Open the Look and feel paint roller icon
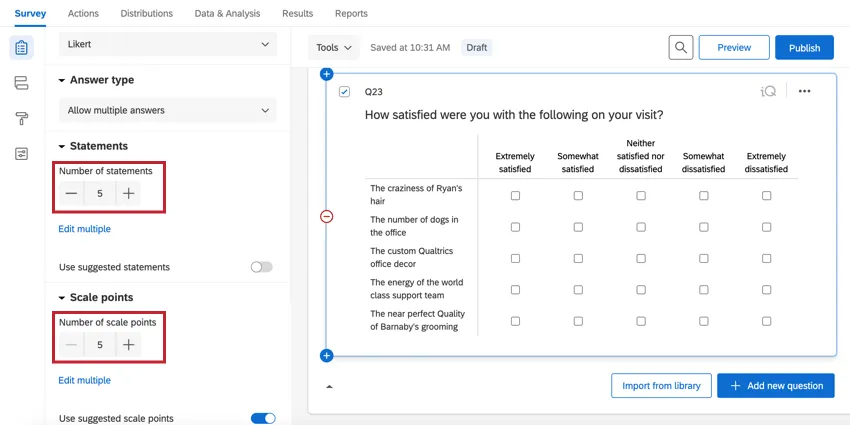 (x=22, y=118)
